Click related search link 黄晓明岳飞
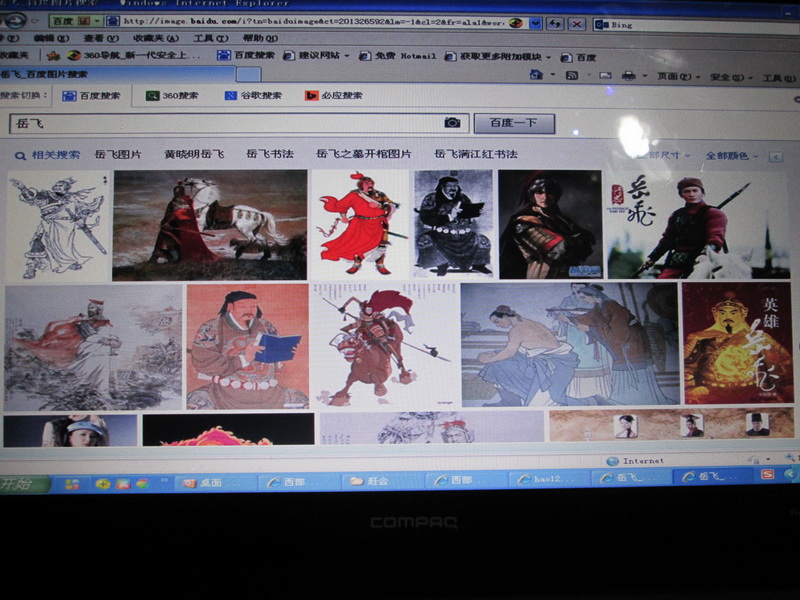The width and height of the screenshot is (800, 600). [x=194, y=155]
